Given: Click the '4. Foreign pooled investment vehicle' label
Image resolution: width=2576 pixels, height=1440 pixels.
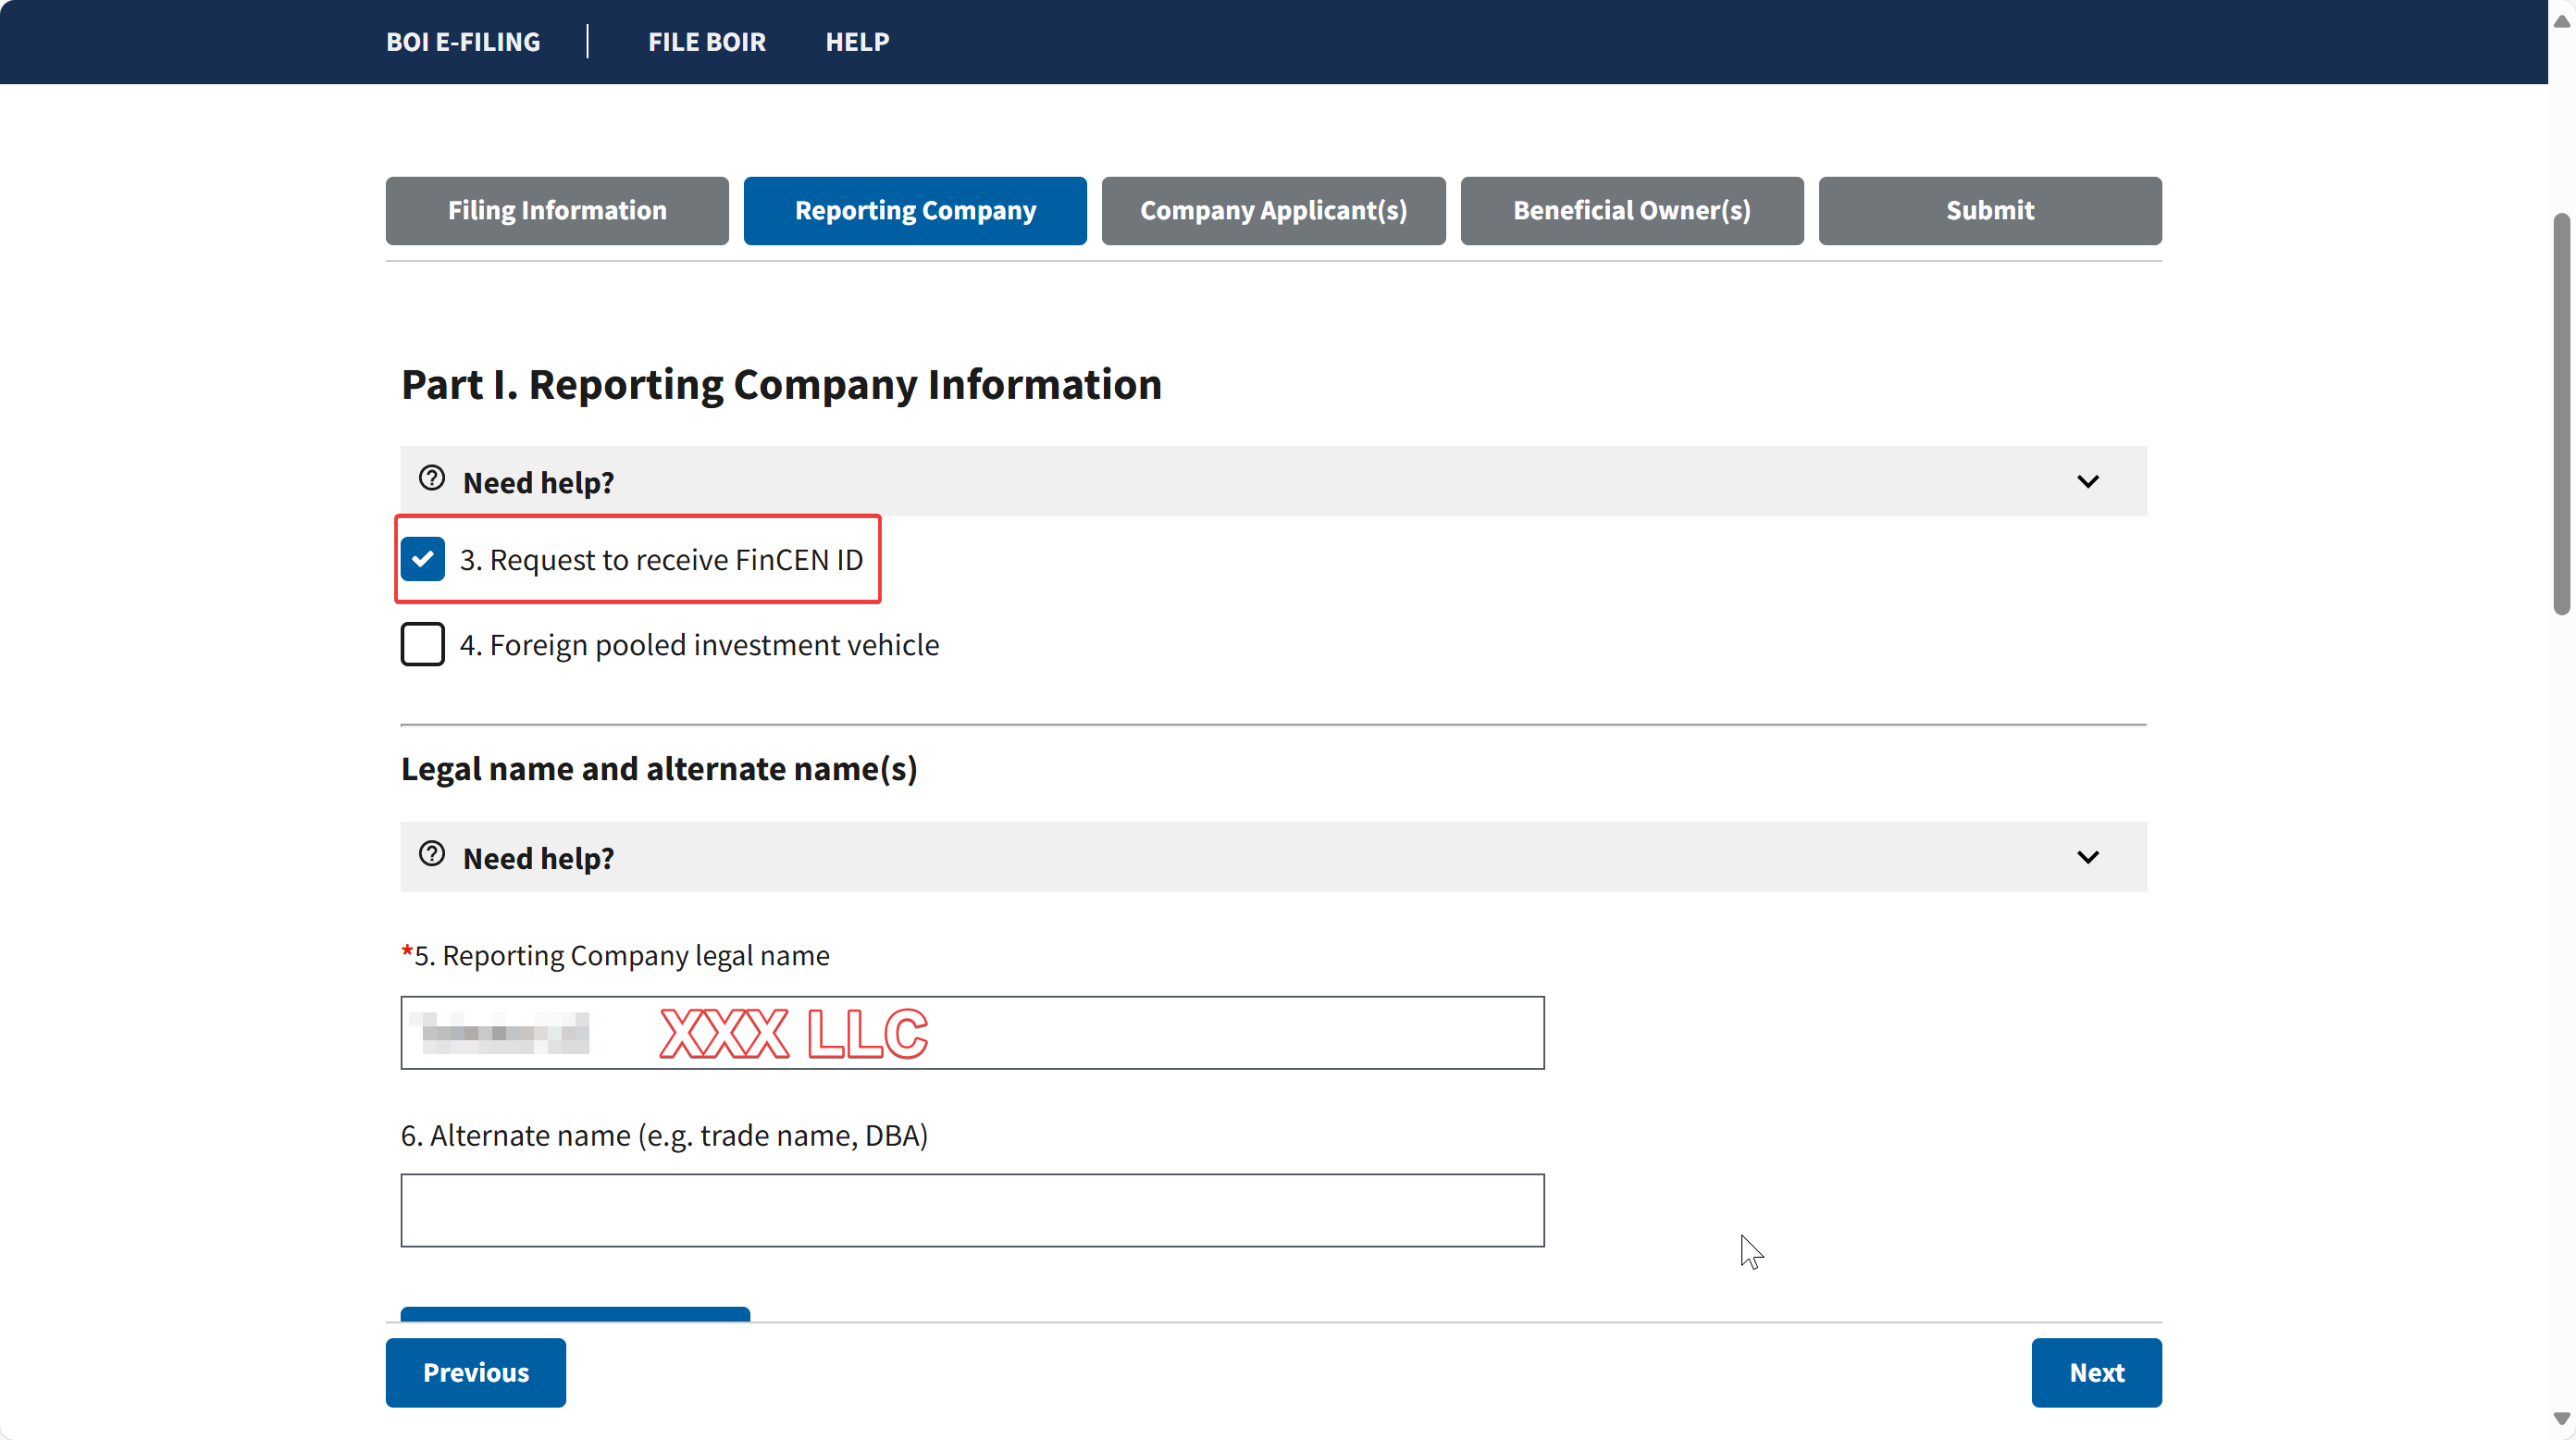Looking at the screenshot, I should (x=699, y=645).
